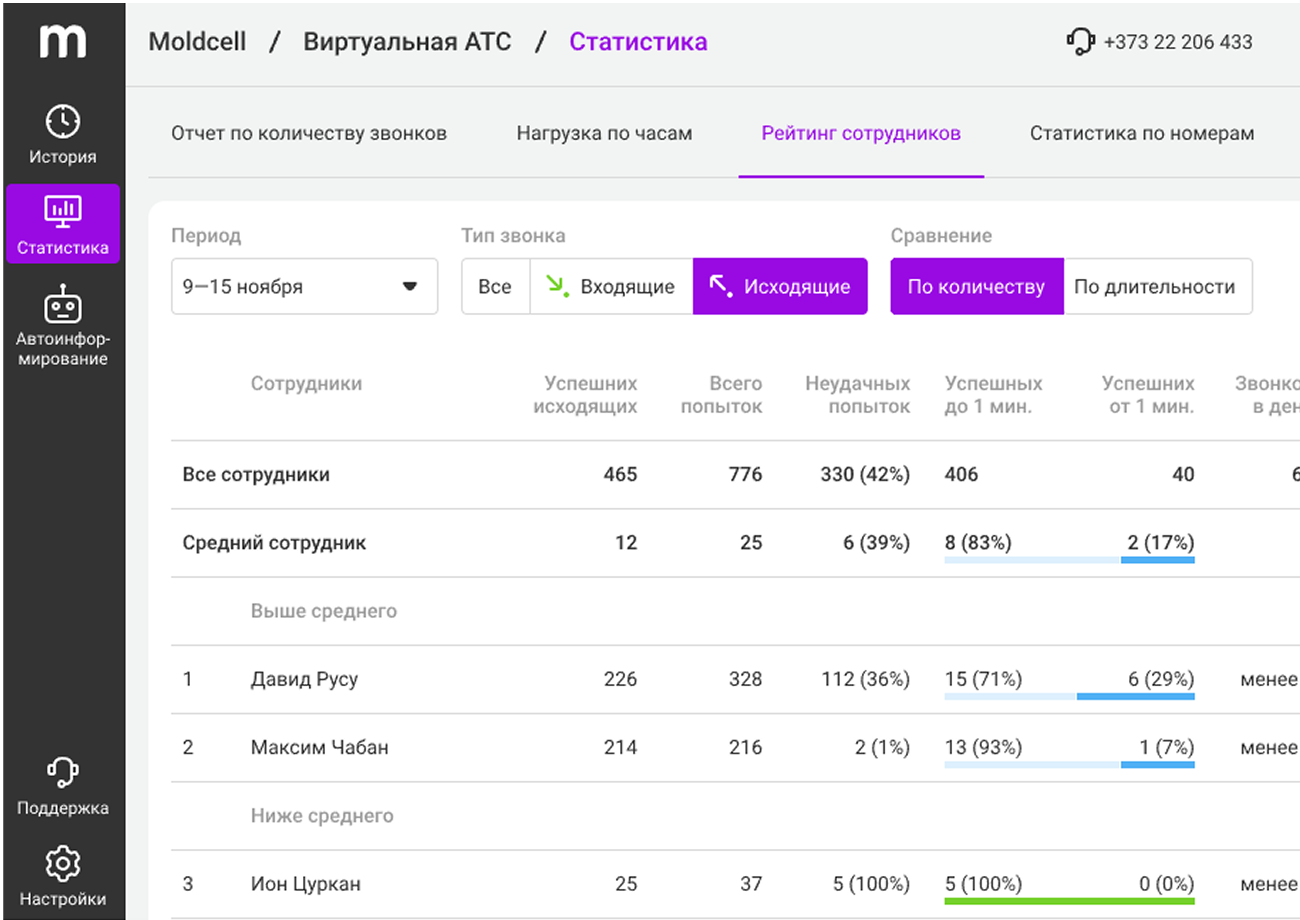Screen dimensions: 1300x920
Task: Switch to "Нагрузка по часам" tab
Action: 604,133
